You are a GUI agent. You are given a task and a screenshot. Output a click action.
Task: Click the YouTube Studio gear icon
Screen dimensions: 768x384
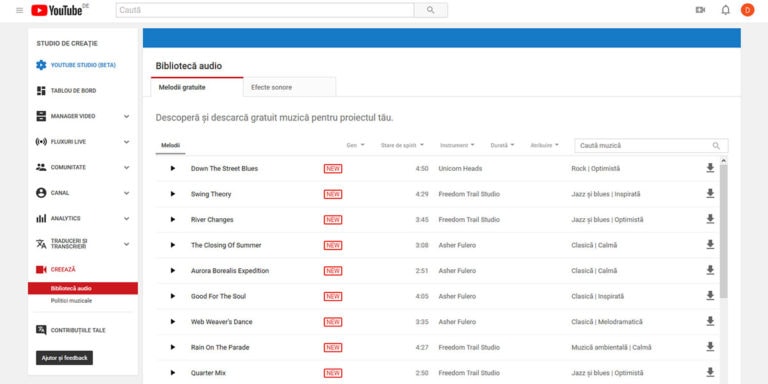coord(41,65)
